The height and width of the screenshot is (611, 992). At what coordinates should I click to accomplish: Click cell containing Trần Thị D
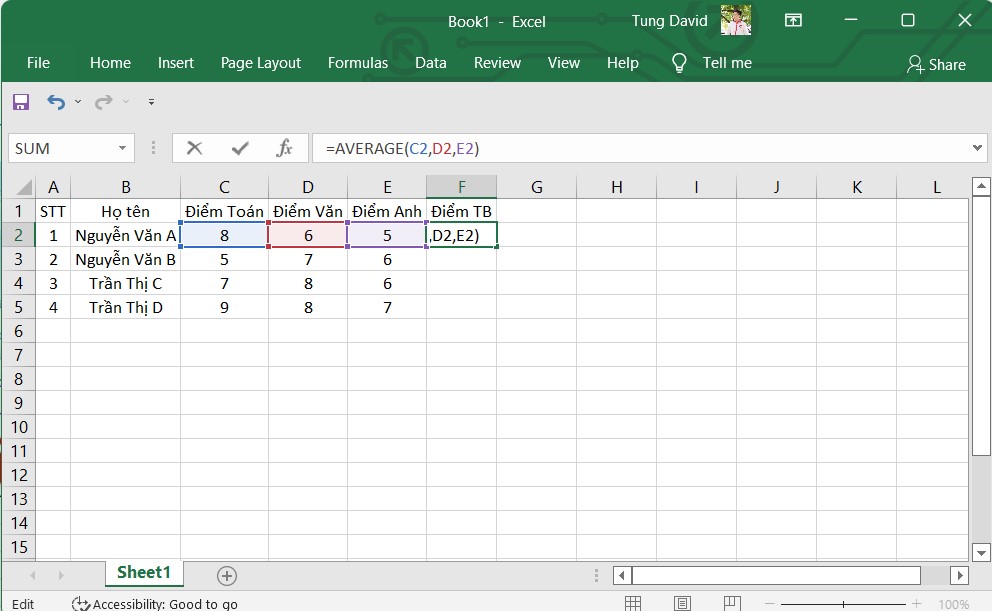pos(125,307)
